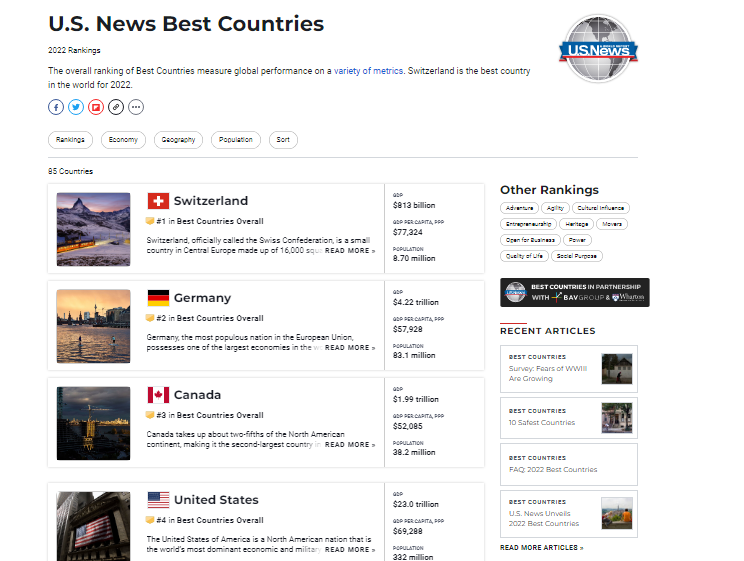
Task: Open the Read More Articles link
Action: (x=541, y=548)
